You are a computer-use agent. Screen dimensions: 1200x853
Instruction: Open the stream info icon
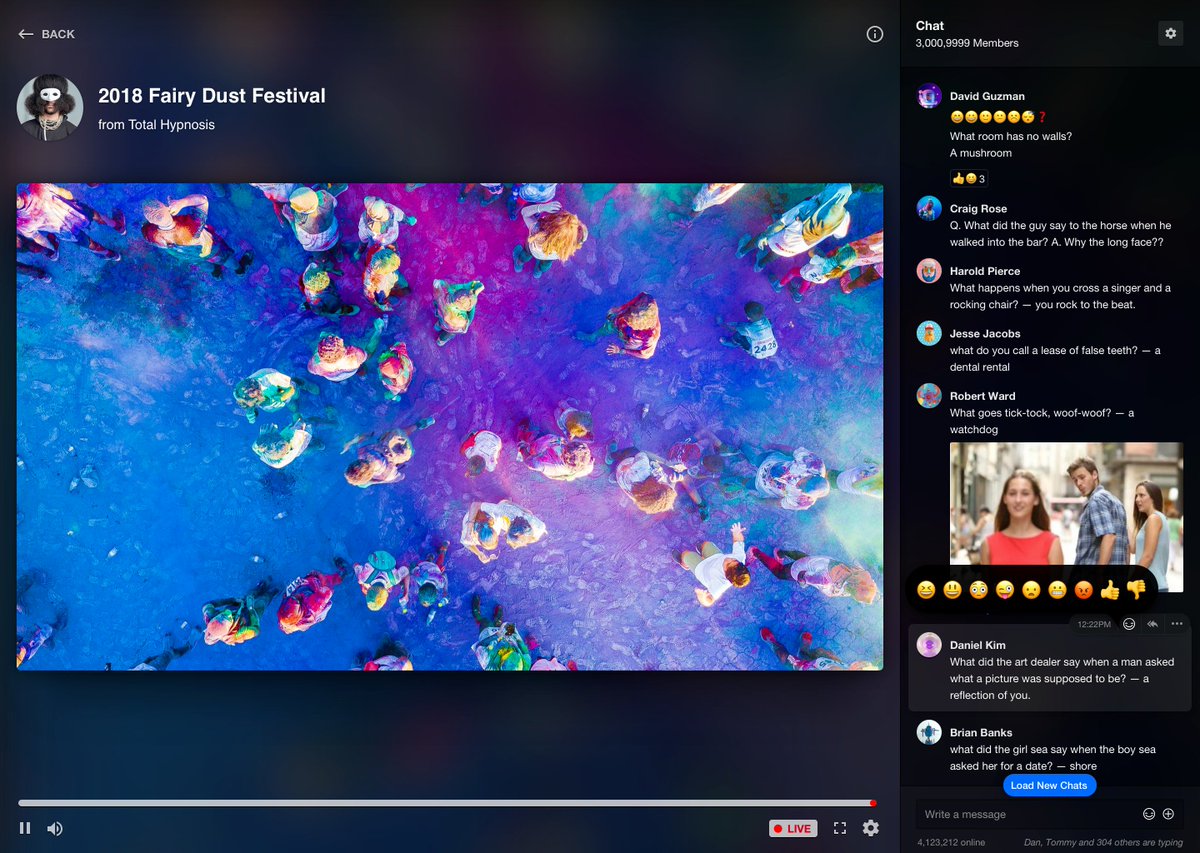pyautogui.click(x=875, y=34)
